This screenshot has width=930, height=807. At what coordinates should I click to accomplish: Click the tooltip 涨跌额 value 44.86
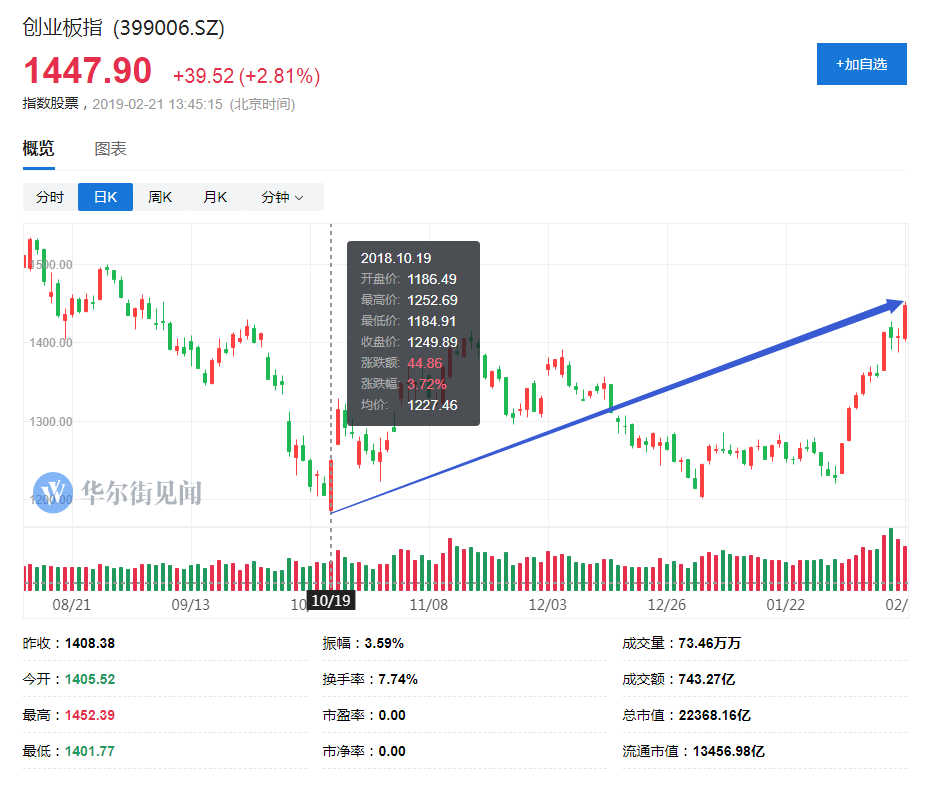click(425, 363)
